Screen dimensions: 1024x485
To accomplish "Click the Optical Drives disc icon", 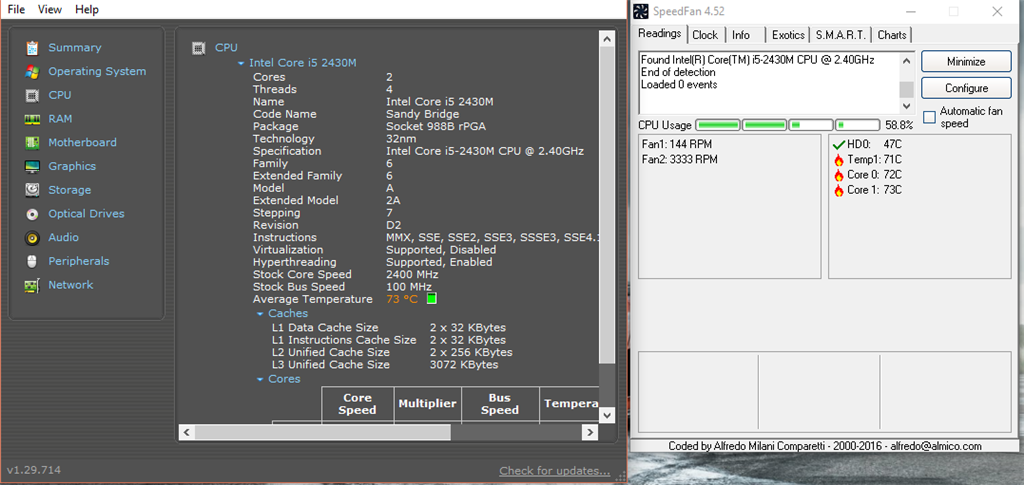I will click(x=32, y=214).
